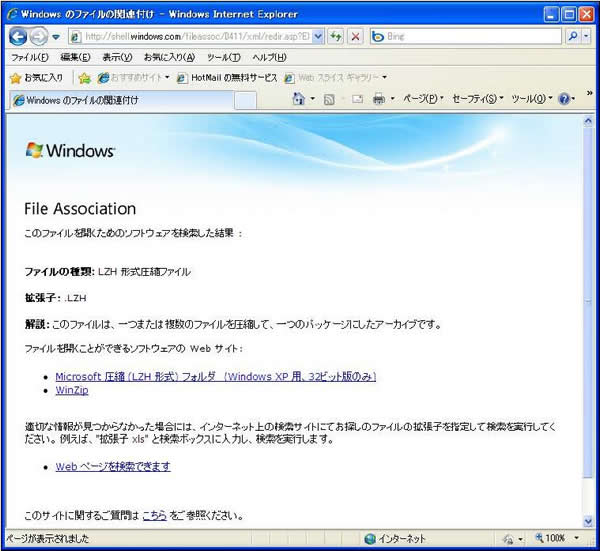Click the Internet Explorer title bar icon
This screenshot has height=551, width=600.
pos(12,14)
